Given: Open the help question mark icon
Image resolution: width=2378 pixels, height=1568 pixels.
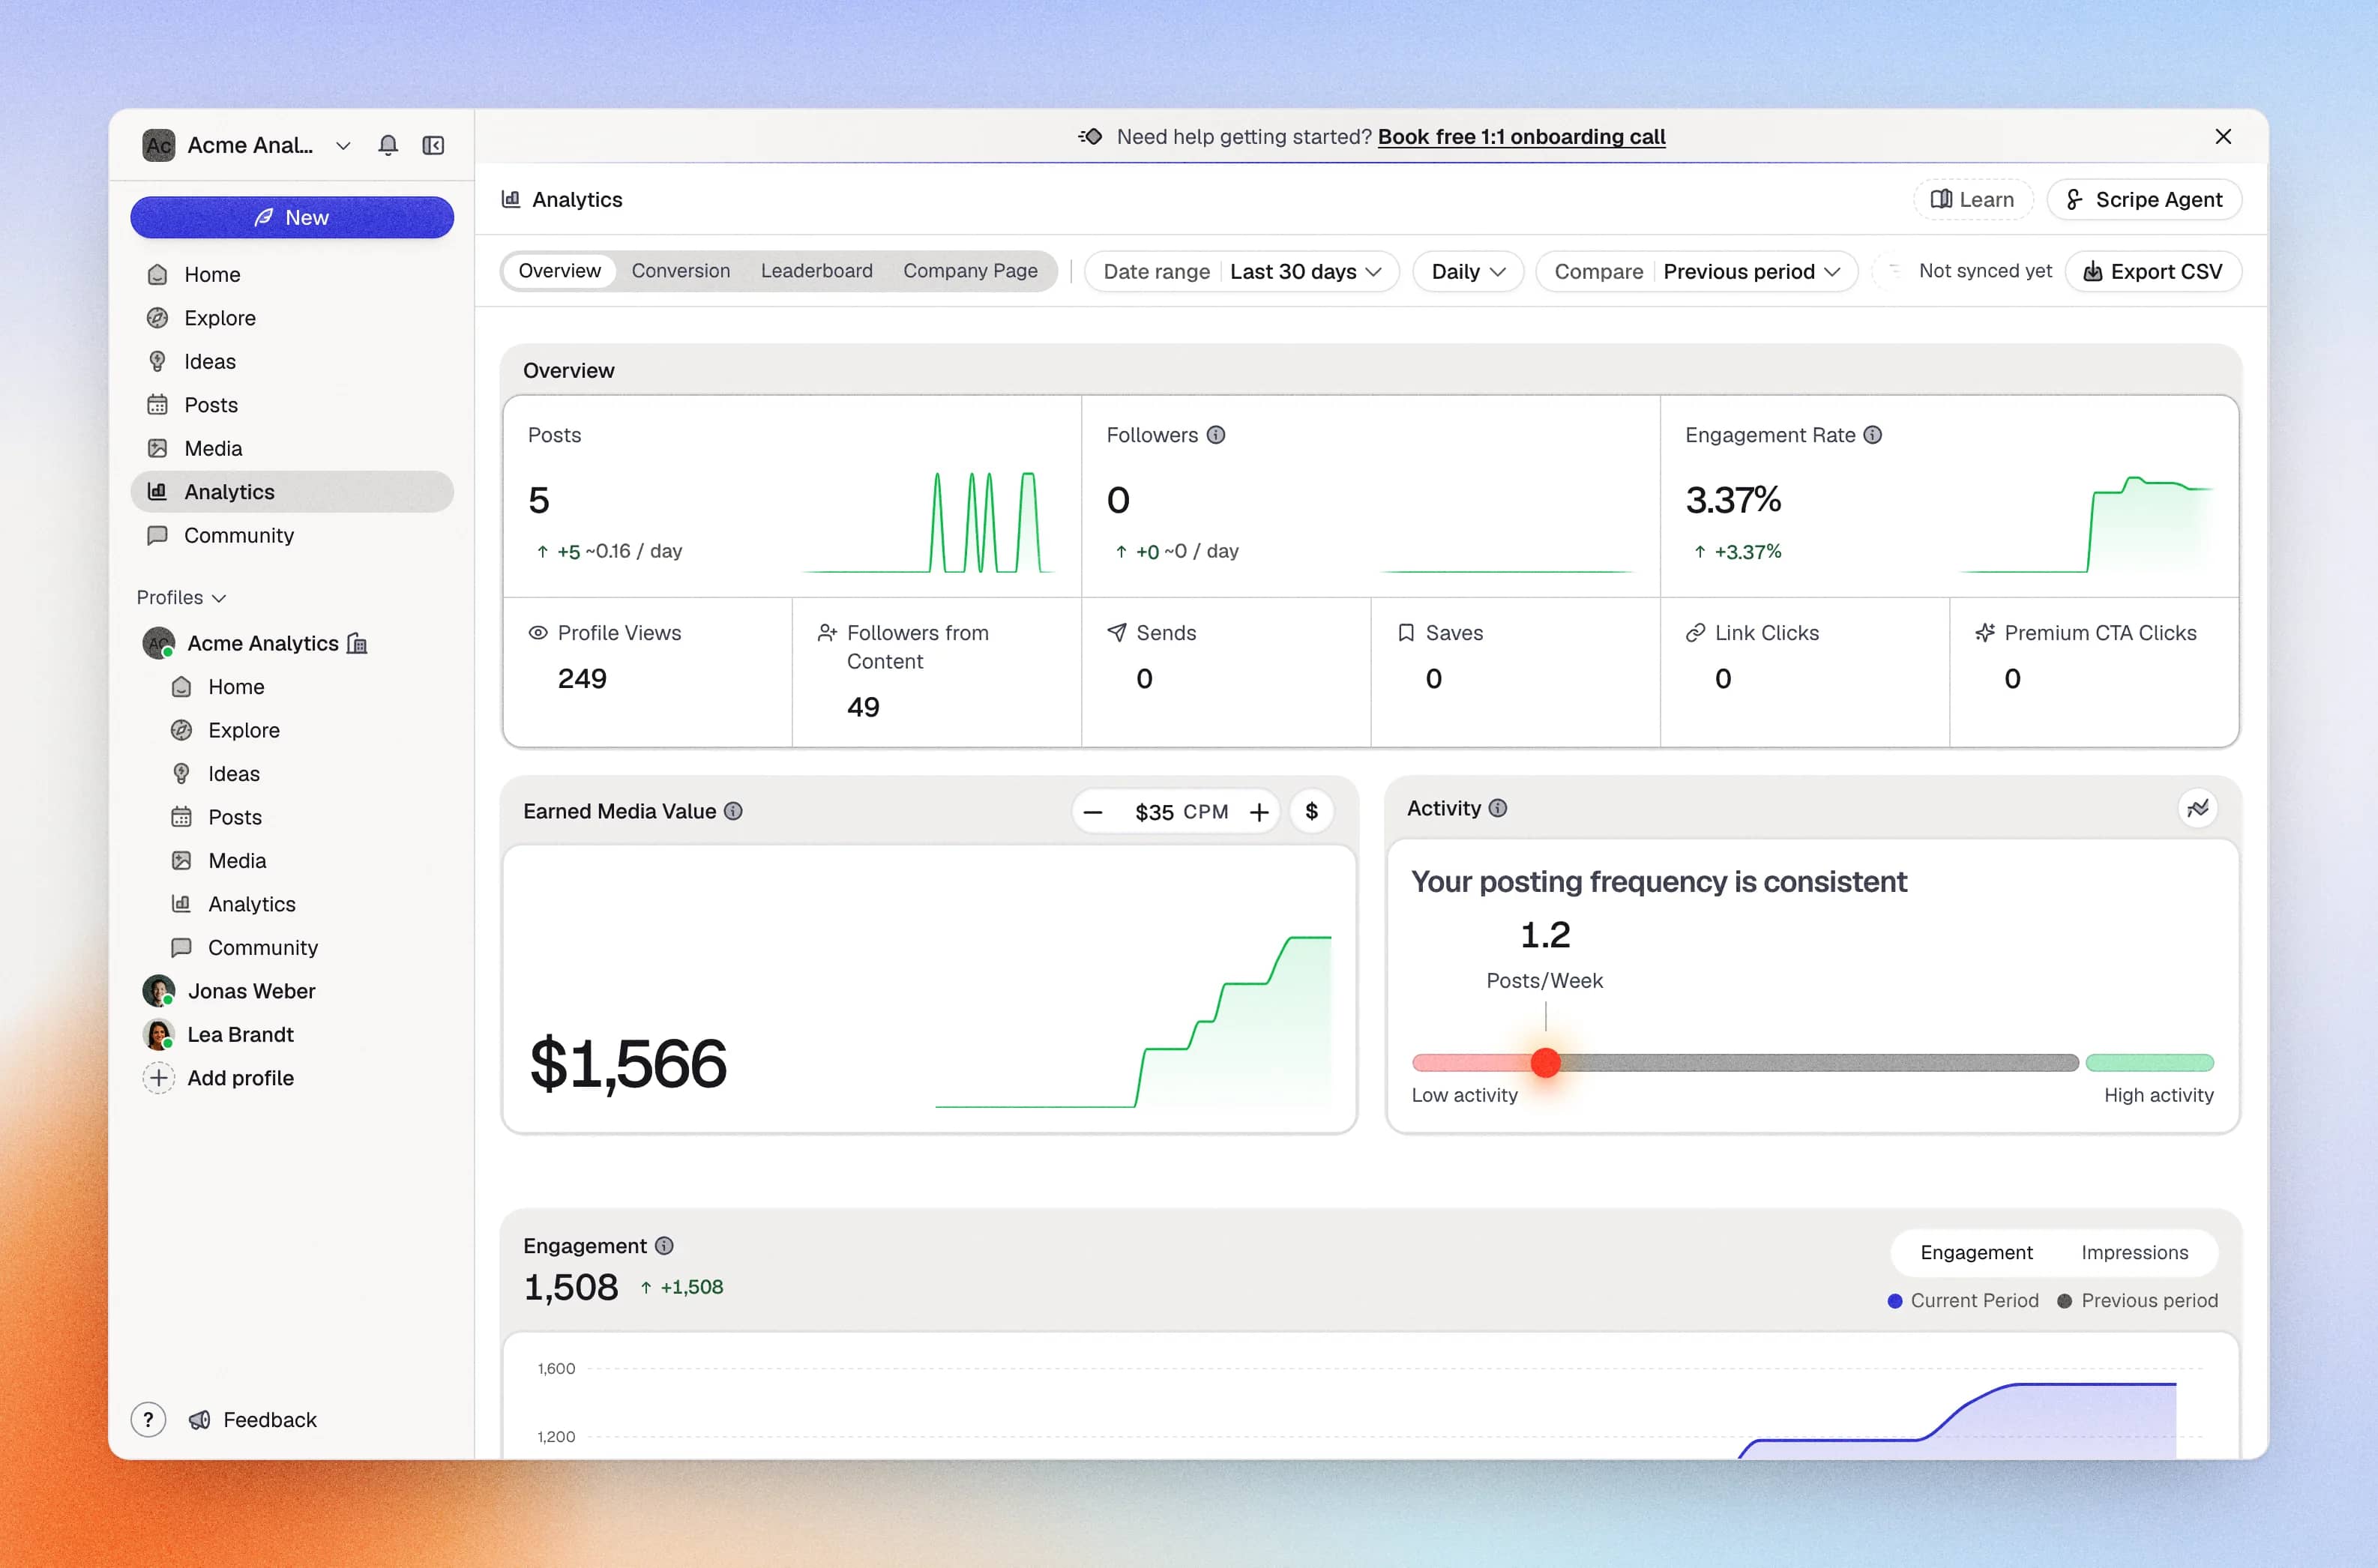Looking at the screenshot, I should [x=148, y=1419].
